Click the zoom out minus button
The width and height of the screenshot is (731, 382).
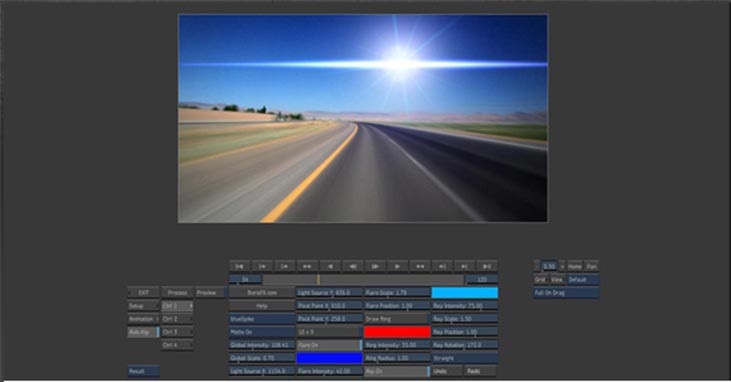tap(537, 266)
